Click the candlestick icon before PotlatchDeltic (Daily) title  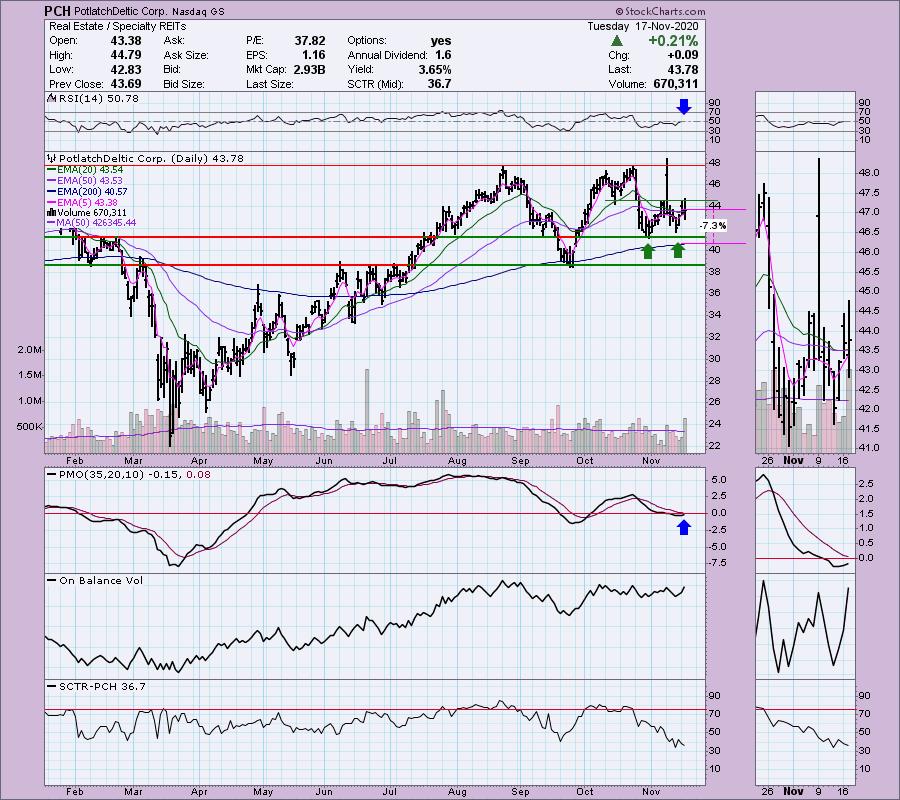pos(52,158)
